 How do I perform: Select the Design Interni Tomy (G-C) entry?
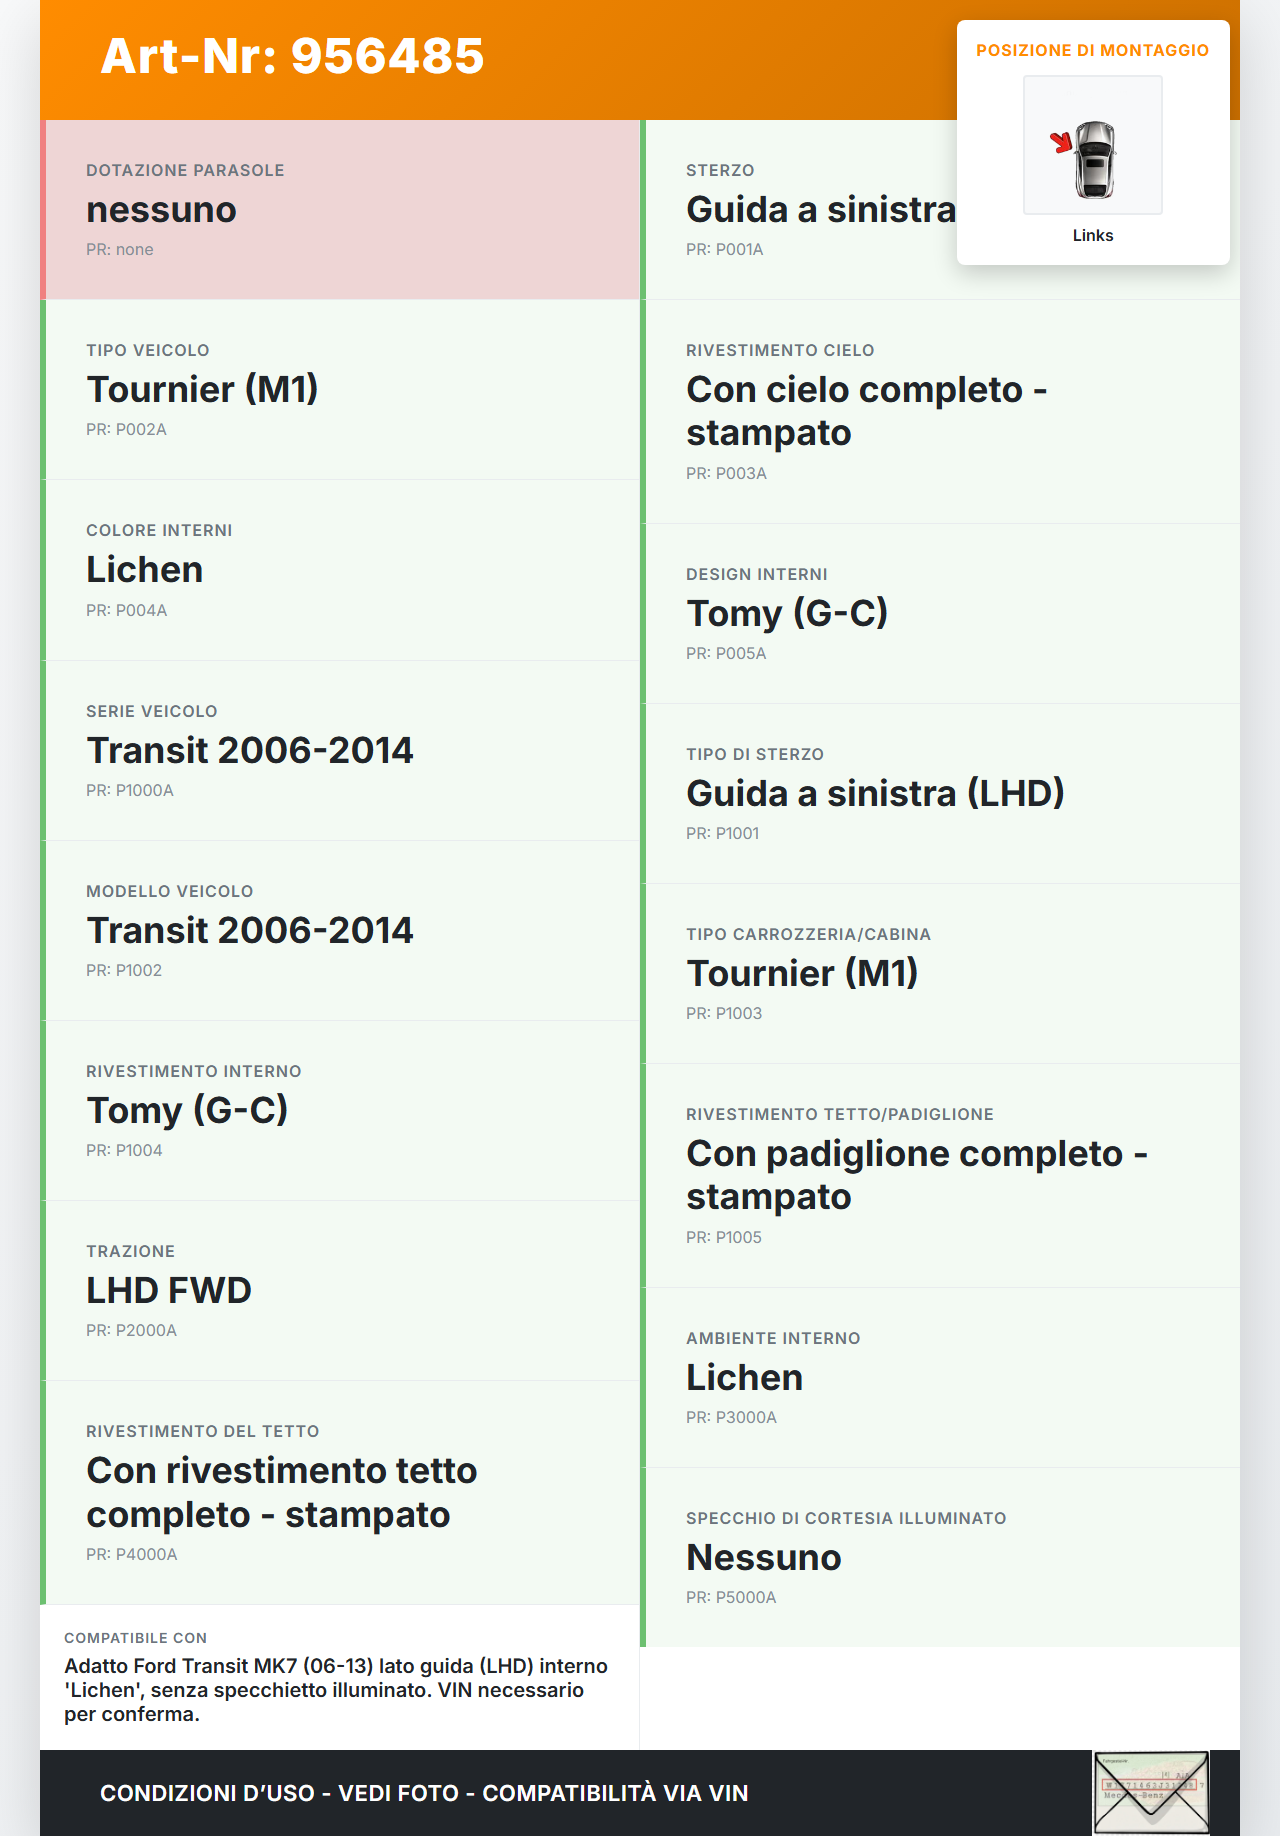pyautogui.click(x=940, y=613)
